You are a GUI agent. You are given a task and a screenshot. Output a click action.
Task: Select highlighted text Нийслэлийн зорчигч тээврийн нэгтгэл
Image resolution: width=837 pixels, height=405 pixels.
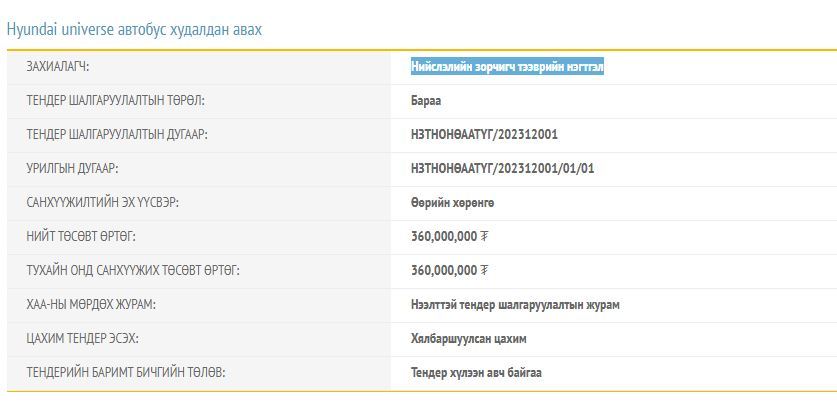(507, 67)
